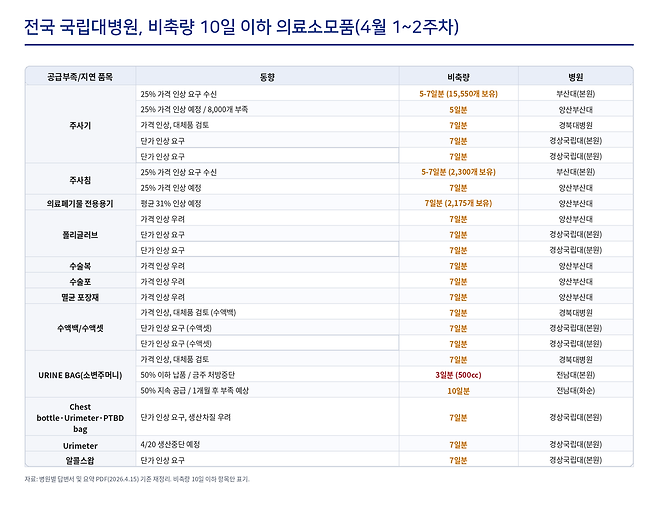Click the '알콜스왑' item cell
658x506 pixels.
coord(80,460)
